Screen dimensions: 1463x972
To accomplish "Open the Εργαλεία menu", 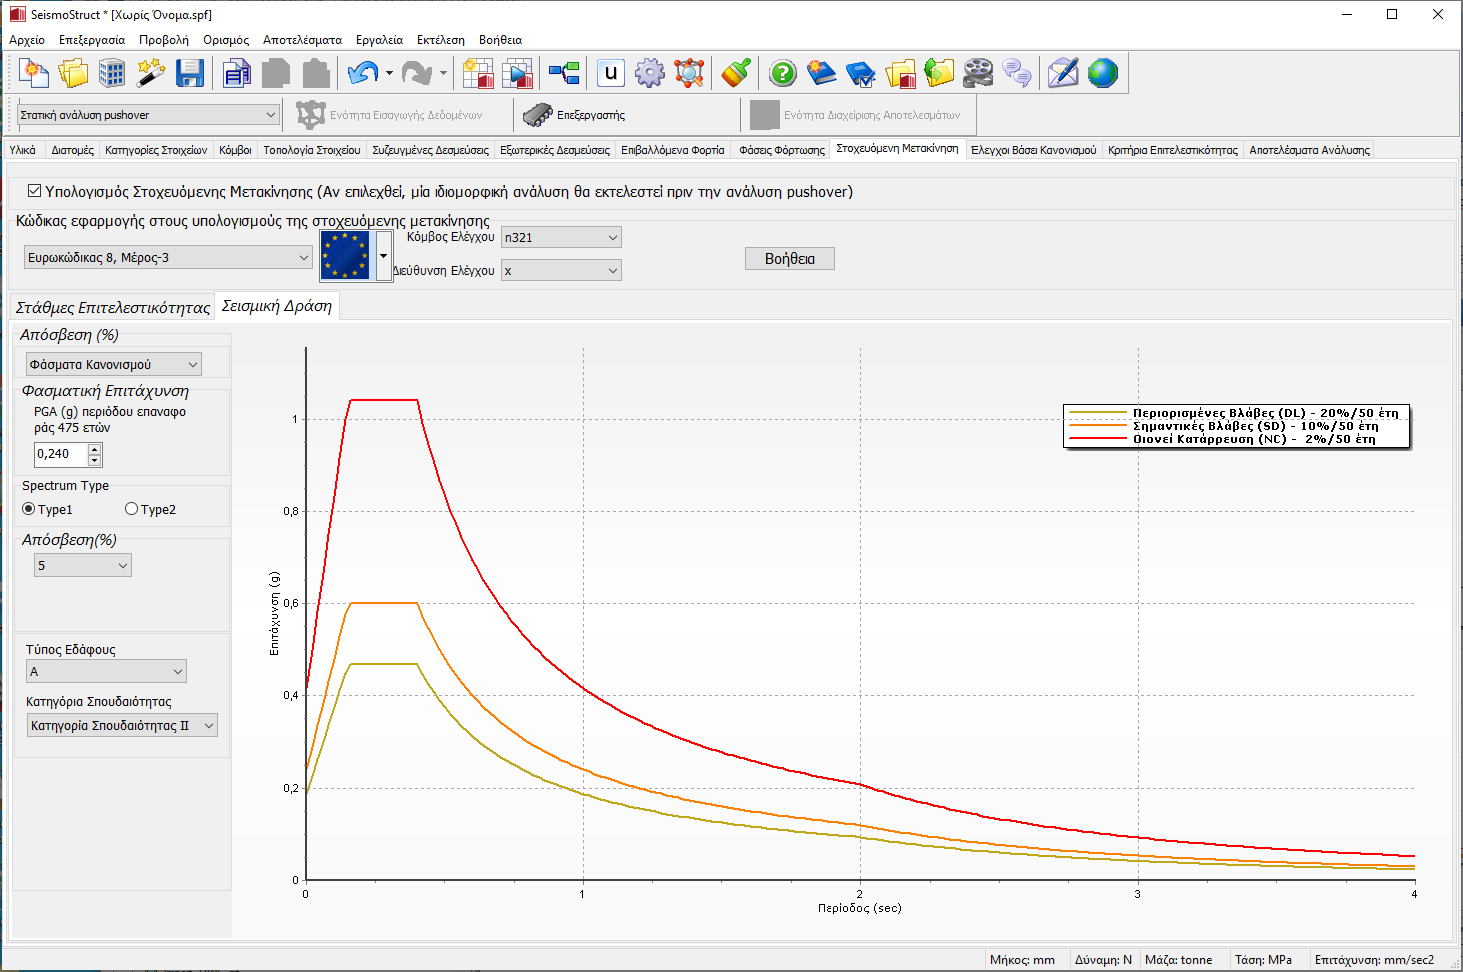I will (x=379, y=40).
